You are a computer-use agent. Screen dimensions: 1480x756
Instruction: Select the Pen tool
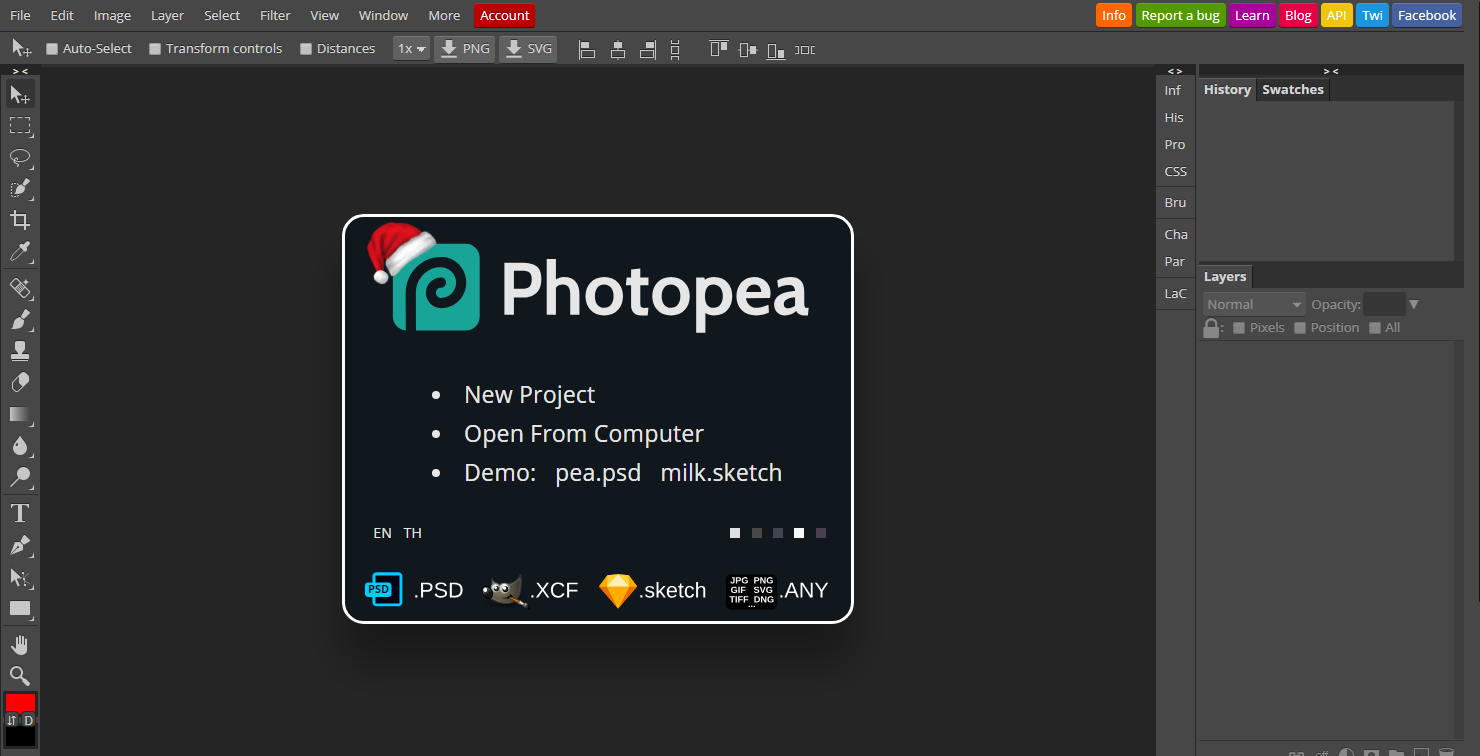tap(20, 546)
